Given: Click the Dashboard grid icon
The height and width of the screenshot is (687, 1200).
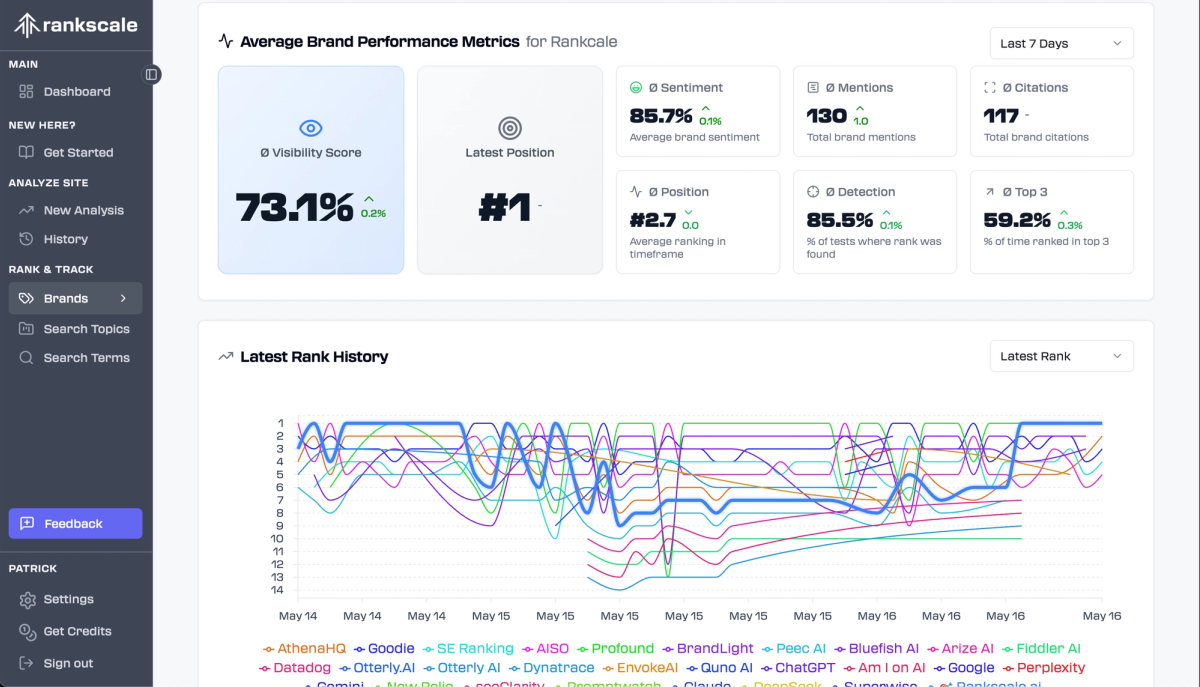Looking at the screenshot, I should pyautogui.click(x=27, y=92).
